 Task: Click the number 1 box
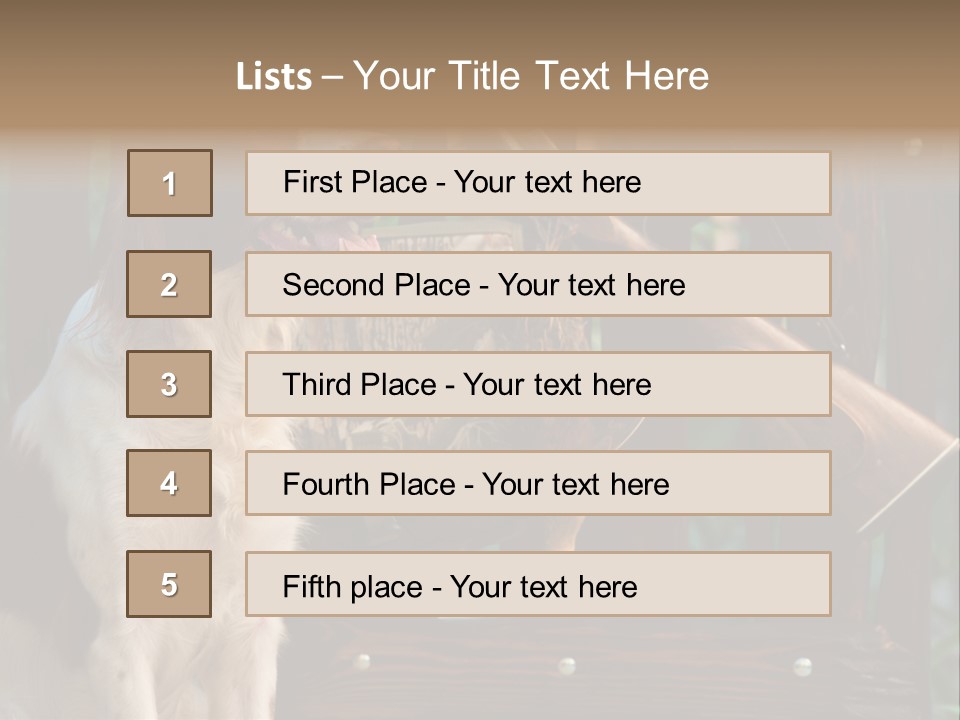tap(170, 183)
